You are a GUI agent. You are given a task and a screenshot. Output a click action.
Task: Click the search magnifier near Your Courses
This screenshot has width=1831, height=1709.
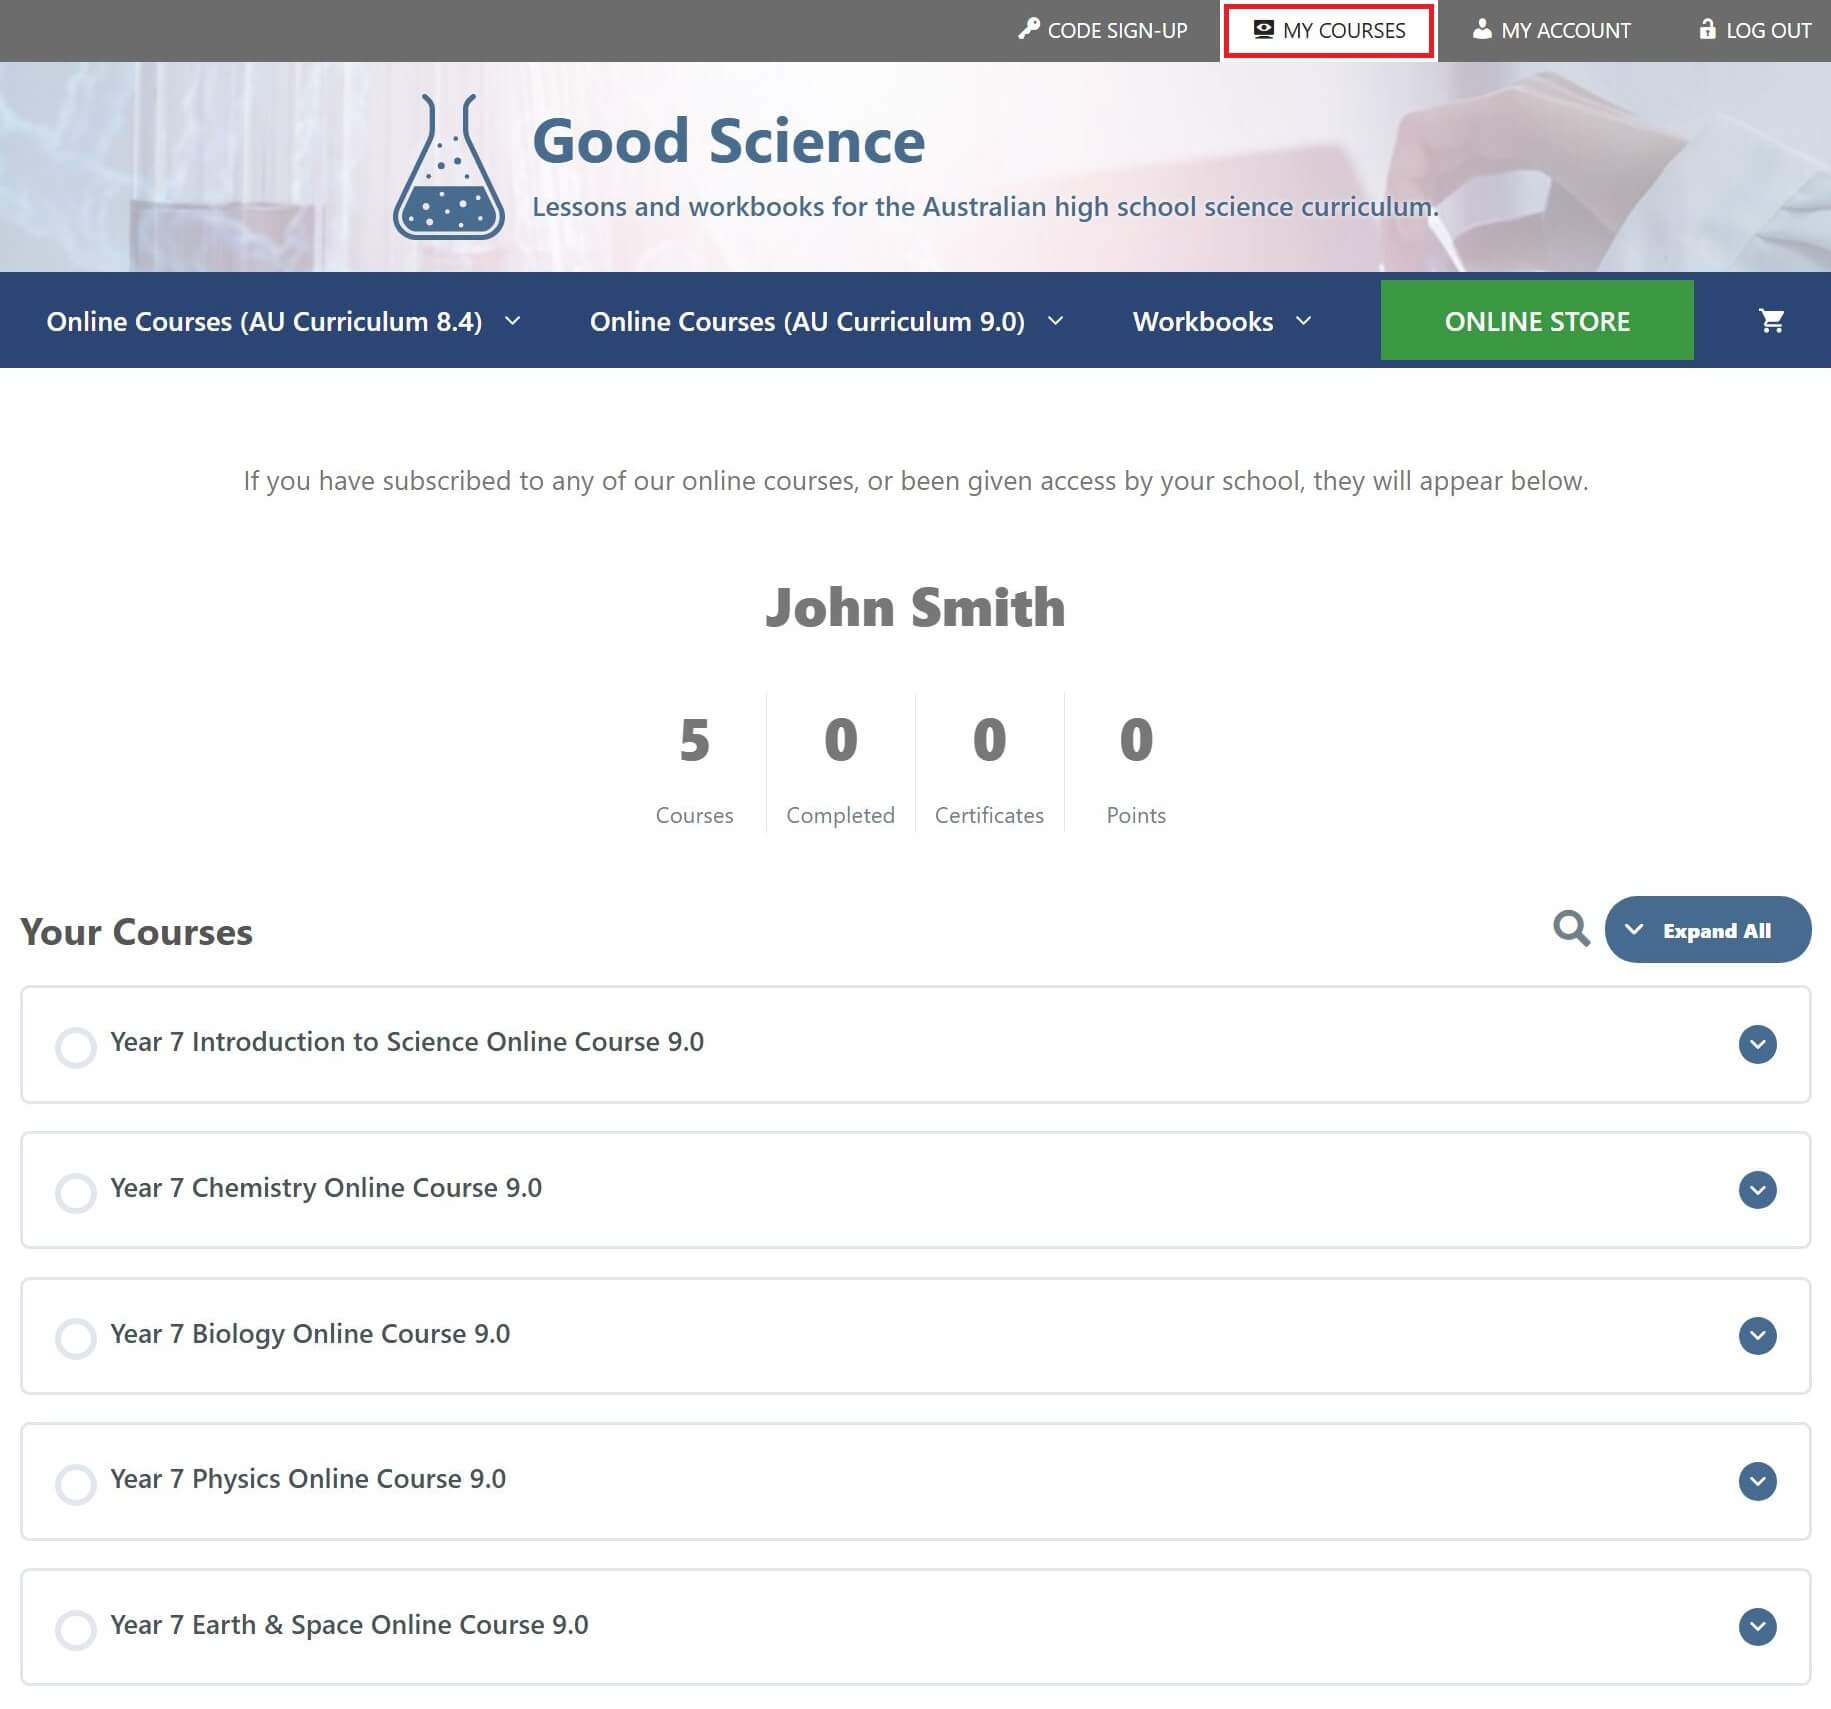pyautogui.click(x=1570, y=929)
